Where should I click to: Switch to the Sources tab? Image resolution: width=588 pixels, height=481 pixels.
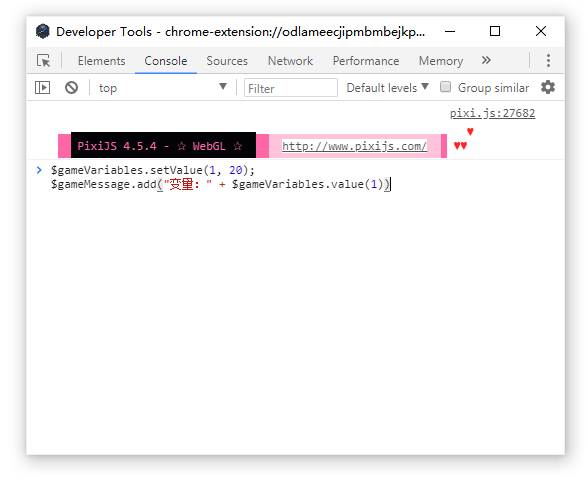[x=227, y=61]
